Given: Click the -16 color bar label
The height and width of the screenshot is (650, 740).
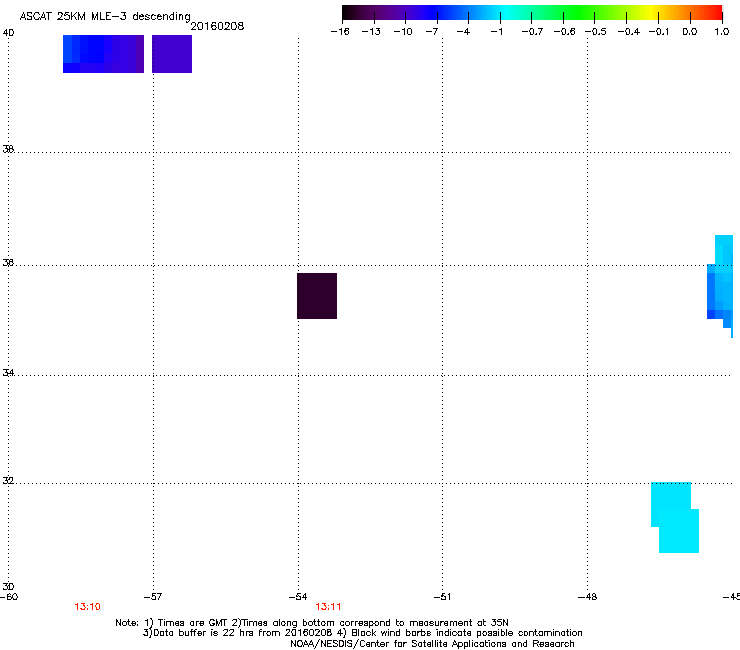Looking at the screenshot, I should point(340,32).
